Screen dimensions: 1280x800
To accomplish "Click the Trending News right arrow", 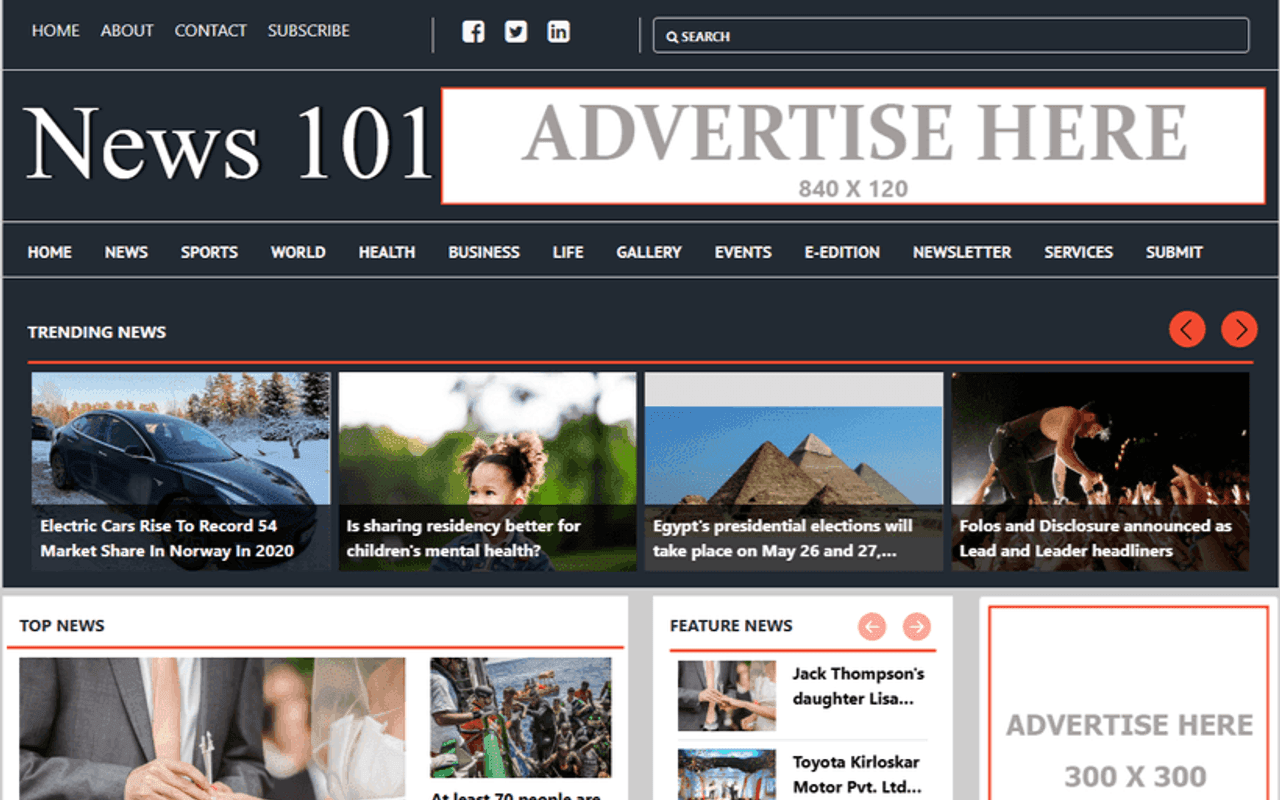I will [x=1239, y=329].
